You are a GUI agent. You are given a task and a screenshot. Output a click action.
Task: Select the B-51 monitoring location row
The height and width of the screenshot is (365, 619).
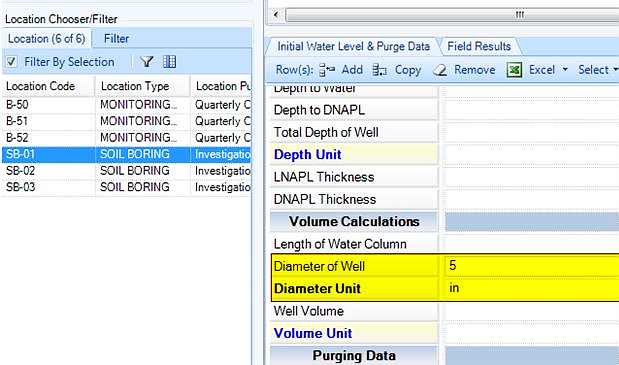tap(126, 121)
